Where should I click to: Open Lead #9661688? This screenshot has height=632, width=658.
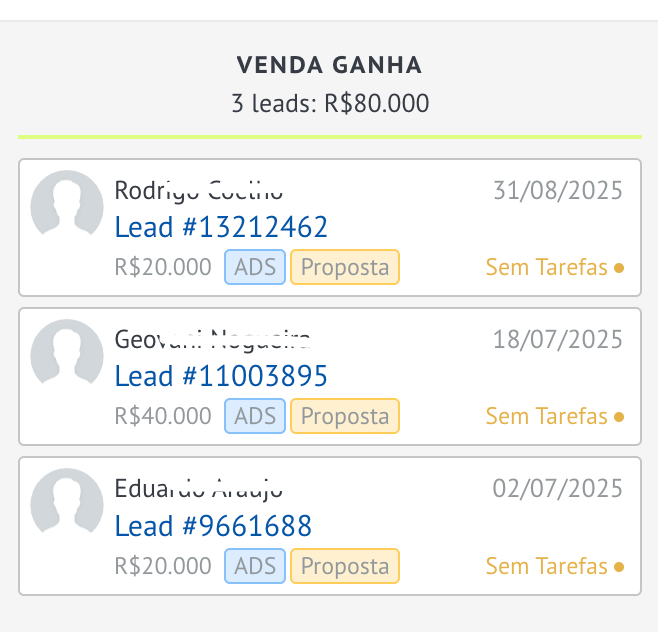tap(213, 525)
